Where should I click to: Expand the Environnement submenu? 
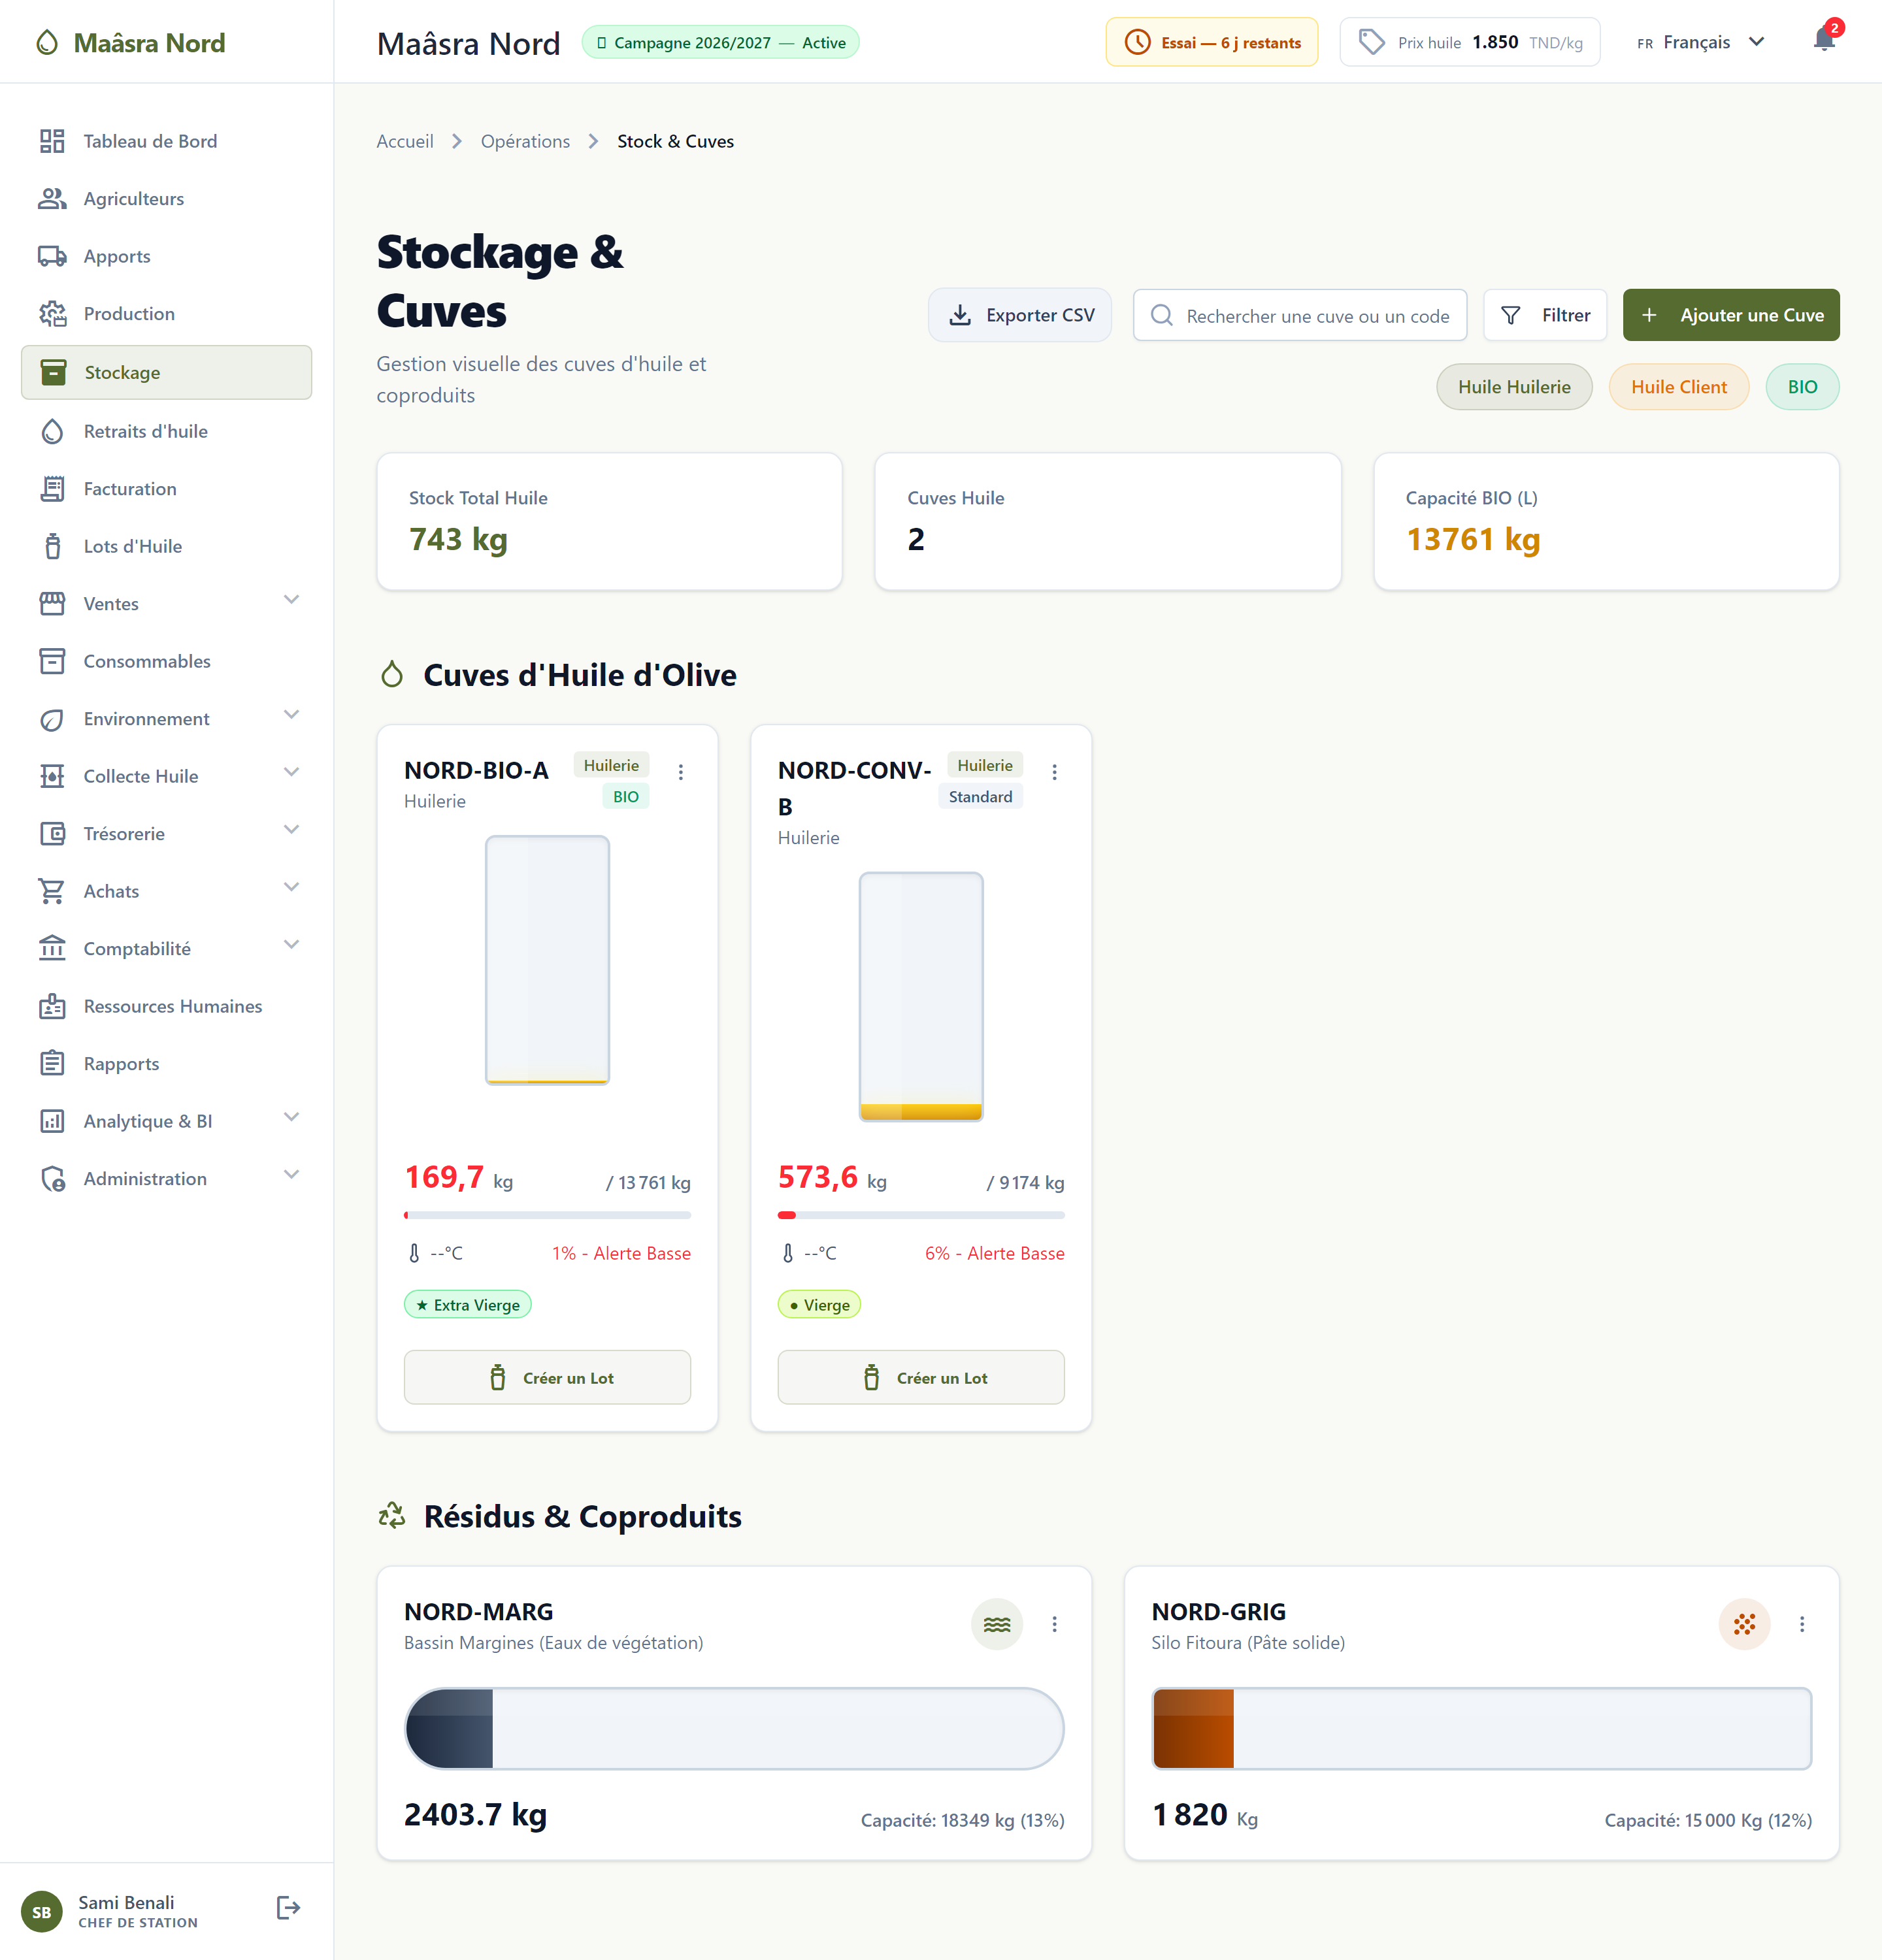[291, 715]
